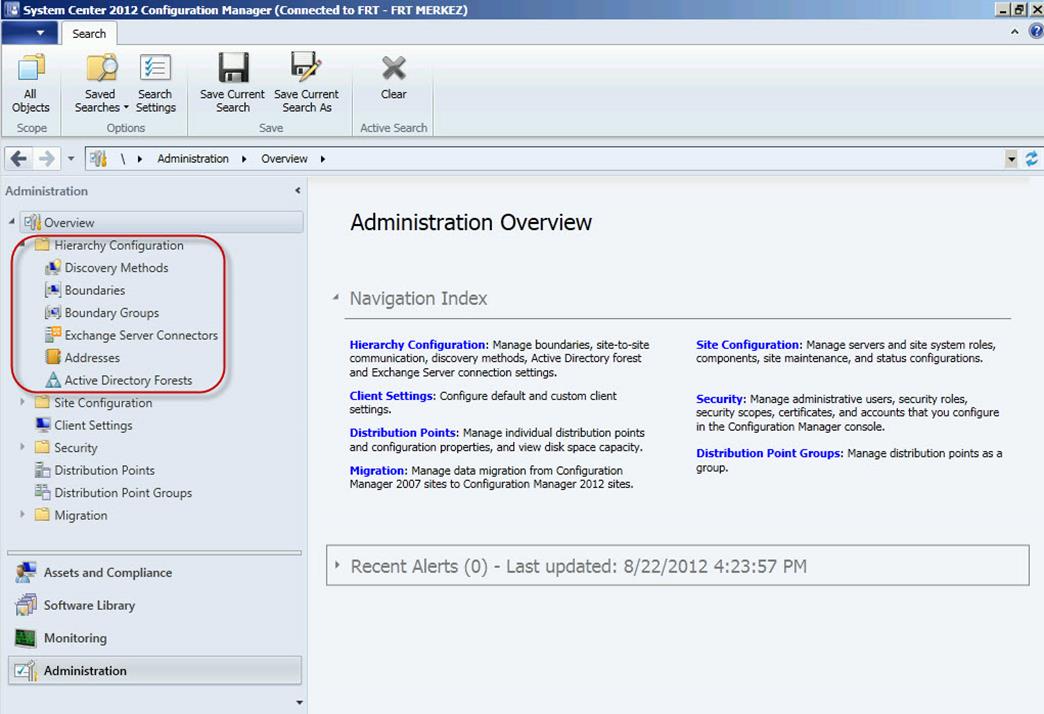The image size is (1044, 714).
Task: Open the Hierarchy Configuration link
Action: click(x=419, y=344)
